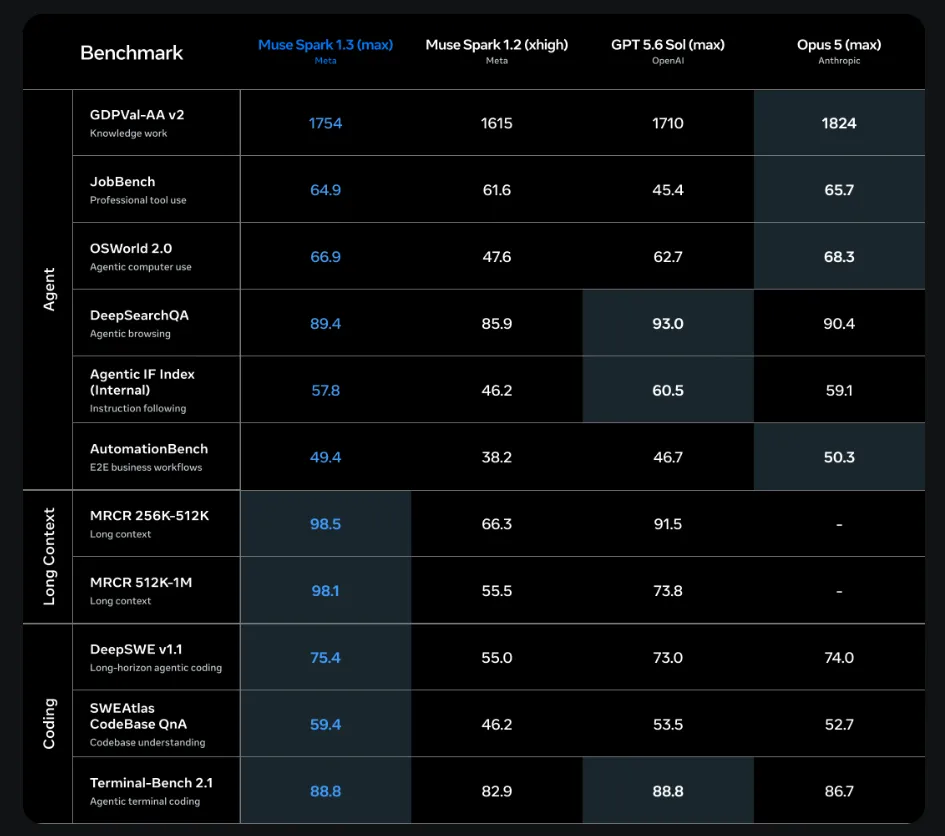Click the "Benchmark" table heading
945x836 pixels.
point(131,53)
